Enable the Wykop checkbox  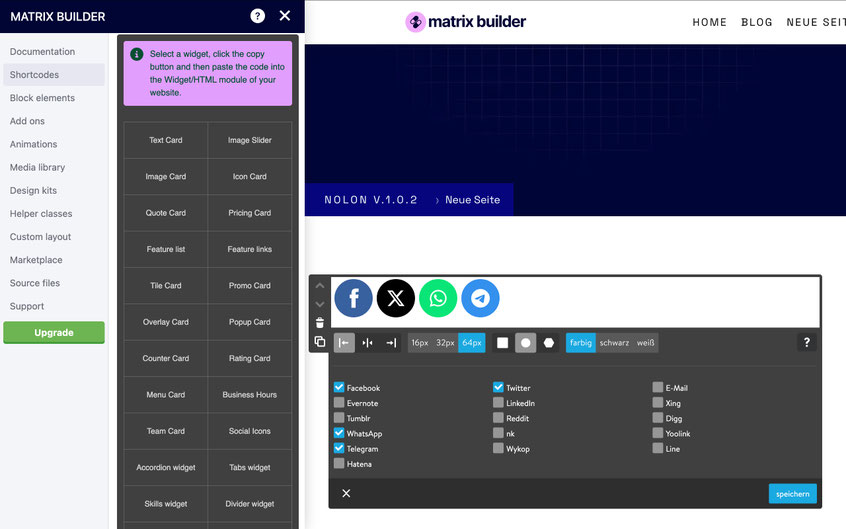click(x=498, y=447)
